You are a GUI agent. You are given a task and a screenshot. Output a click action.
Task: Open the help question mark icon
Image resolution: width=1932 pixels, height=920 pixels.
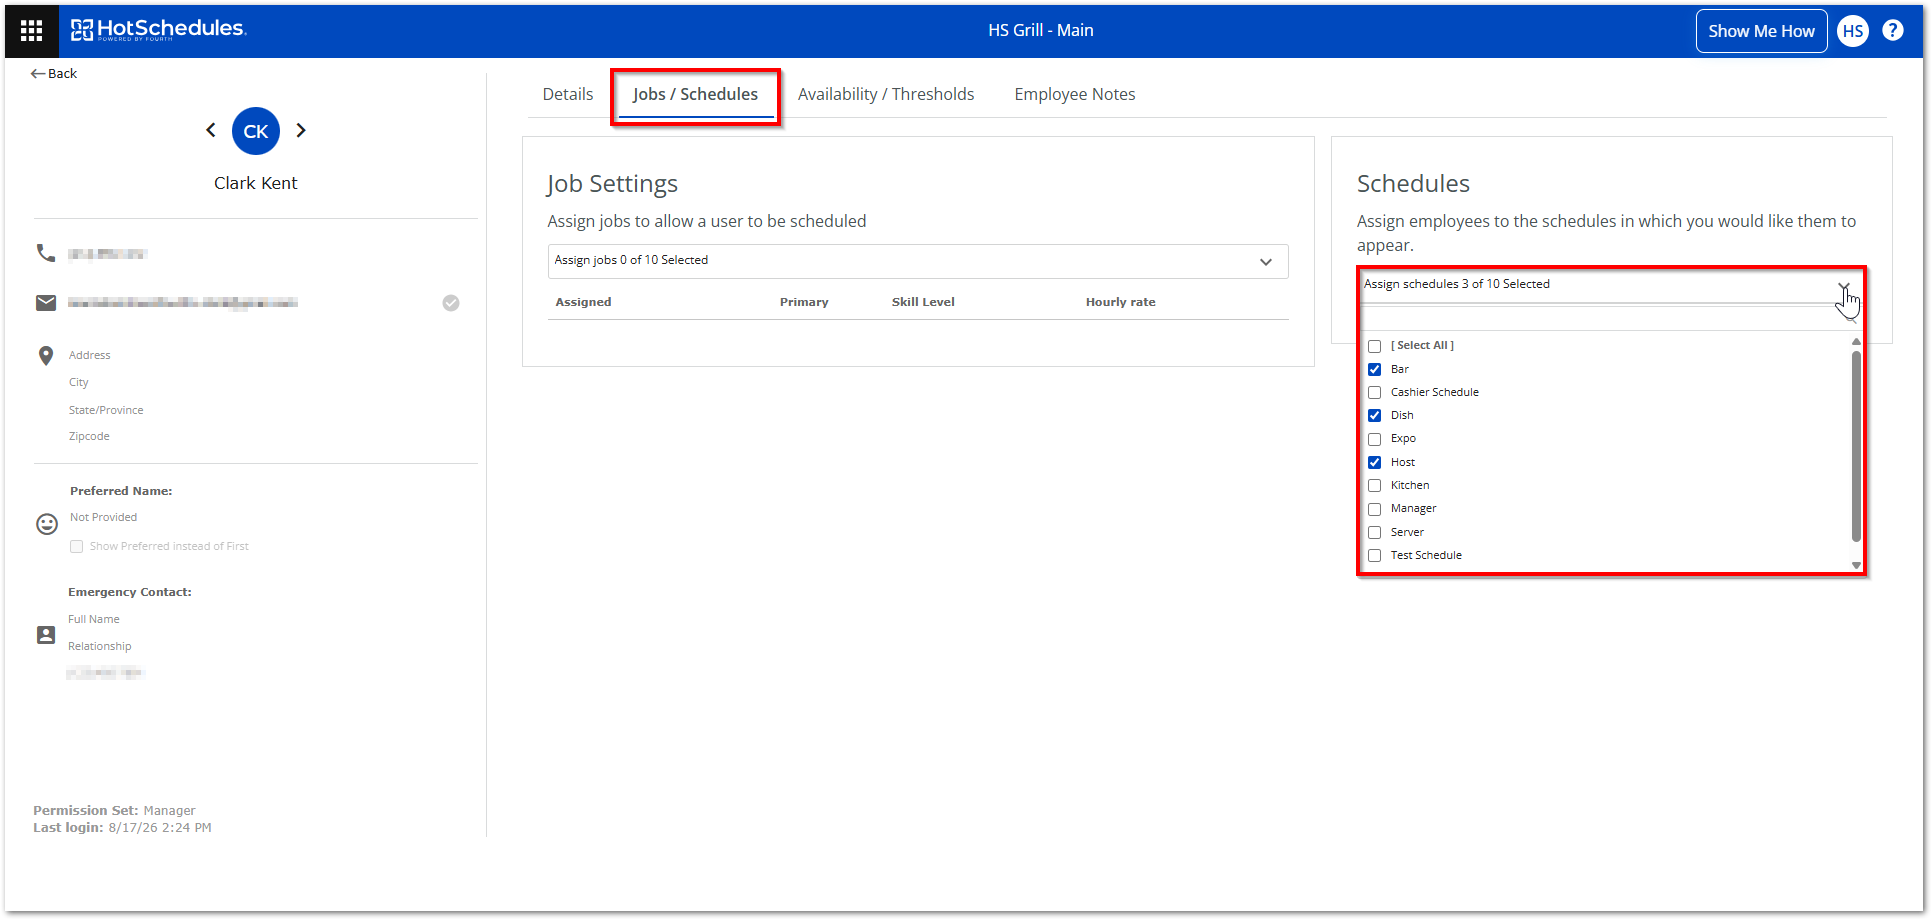(x=1892, y=30)
